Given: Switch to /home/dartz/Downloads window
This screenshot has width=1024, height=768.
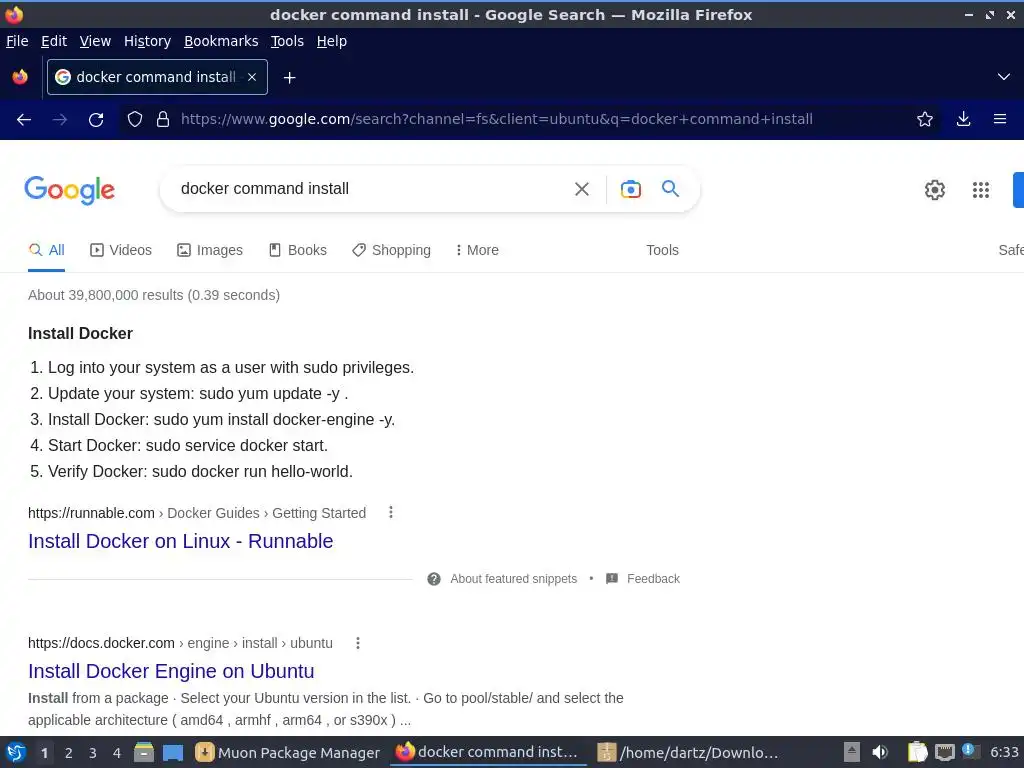Looking at the screenshot, I should (688, 753).
